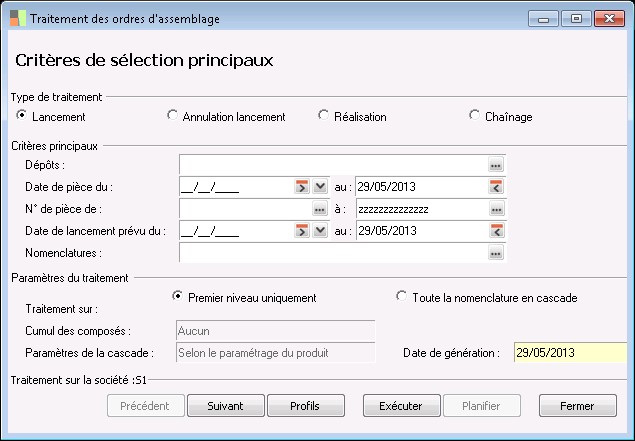This screenshot has width=635, height=441.
Task: Browse the 'N° de pièce' end lookup
Action: tap(496, 209)
